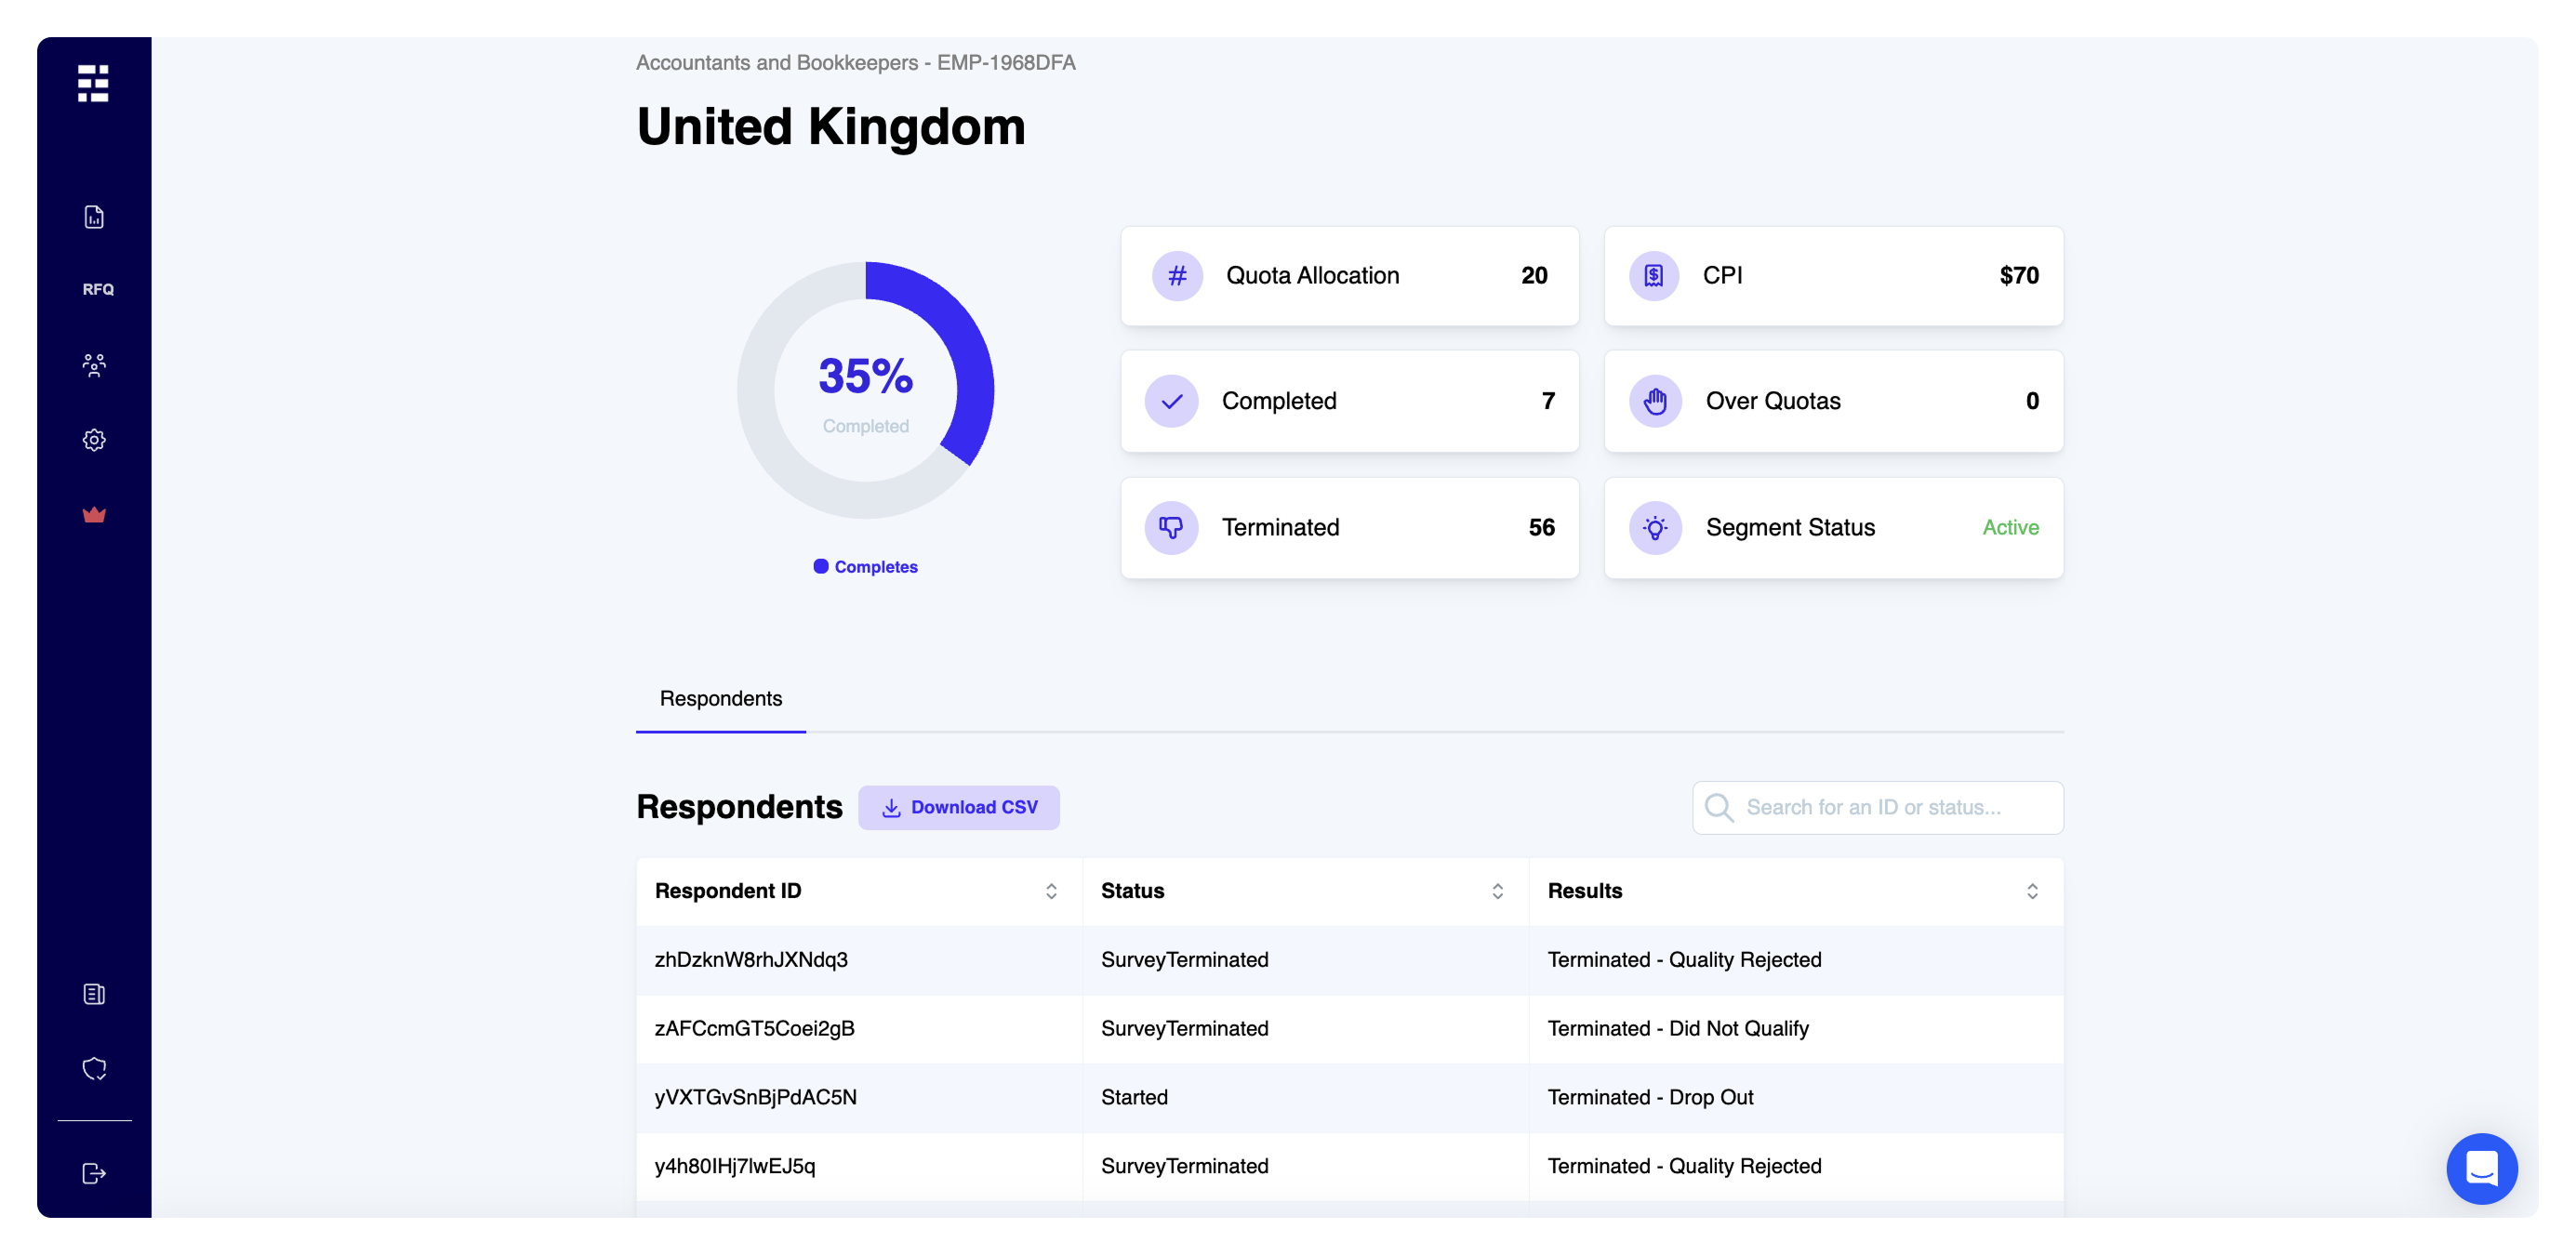The width and height of the screenshot is (2576, 1255).
Task: Click the Download CSV button
Action: [x=958, y=807]
